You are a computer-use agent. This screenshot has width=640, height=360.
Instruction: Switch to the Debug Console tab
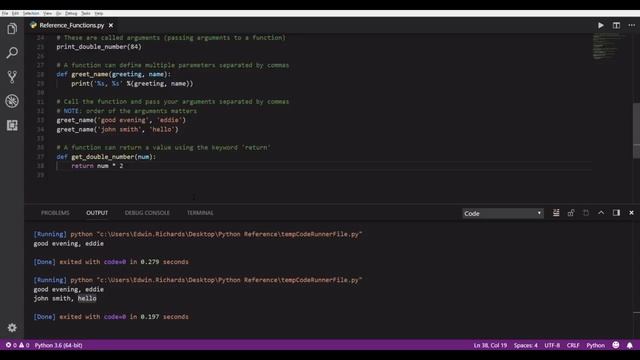(147, 213)
